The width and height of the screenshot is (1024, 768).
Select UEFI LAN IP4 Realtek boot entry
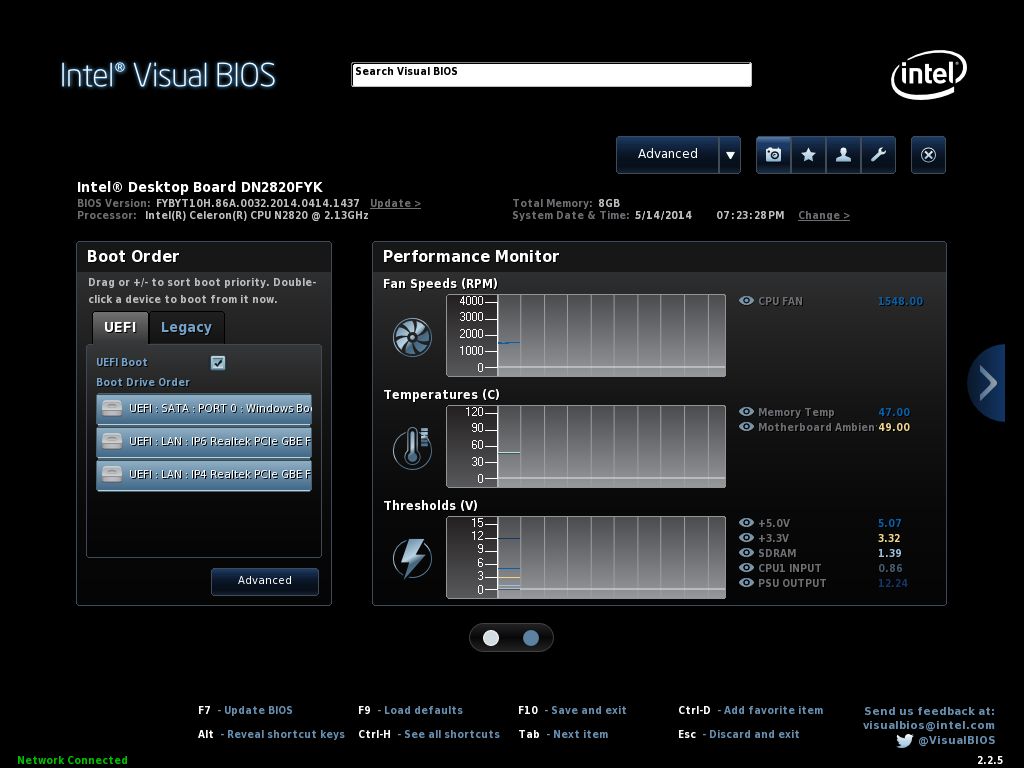coord(204,475)
